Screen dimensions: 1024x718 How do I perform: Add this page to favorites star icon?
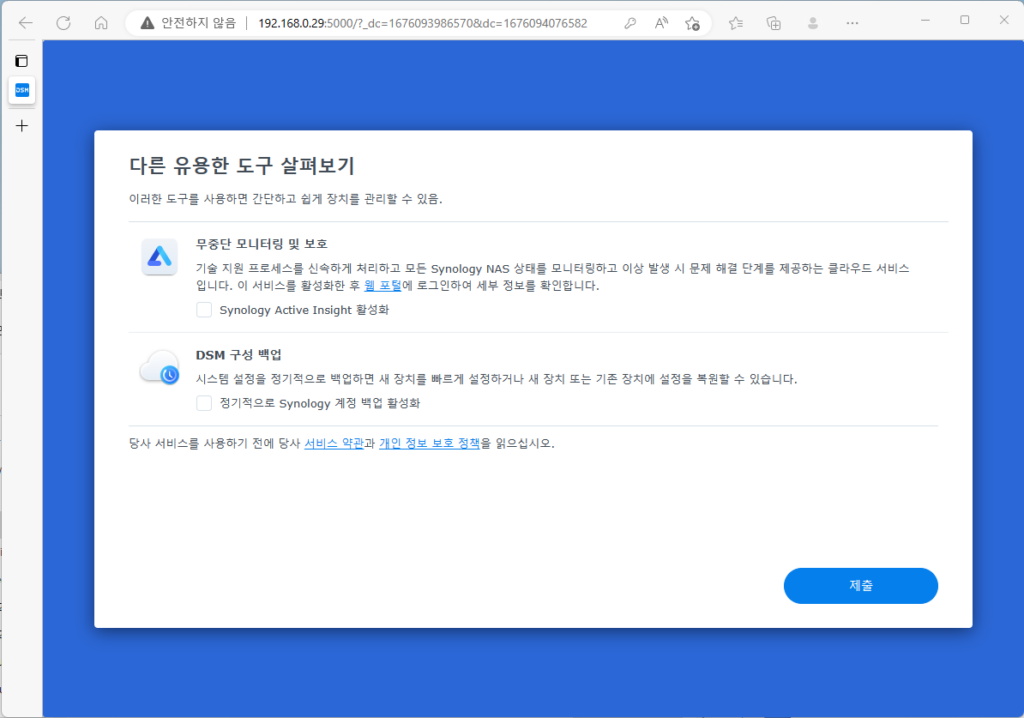click(x=692, y=23)
